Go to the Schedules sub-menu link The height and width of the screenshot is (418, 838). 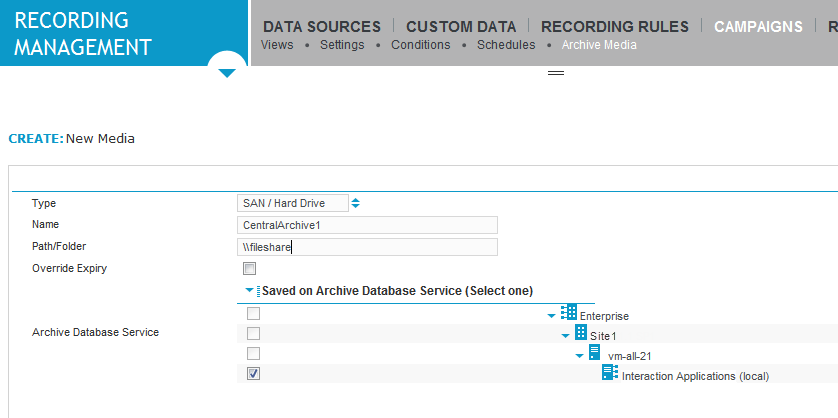tap(506, 45)
